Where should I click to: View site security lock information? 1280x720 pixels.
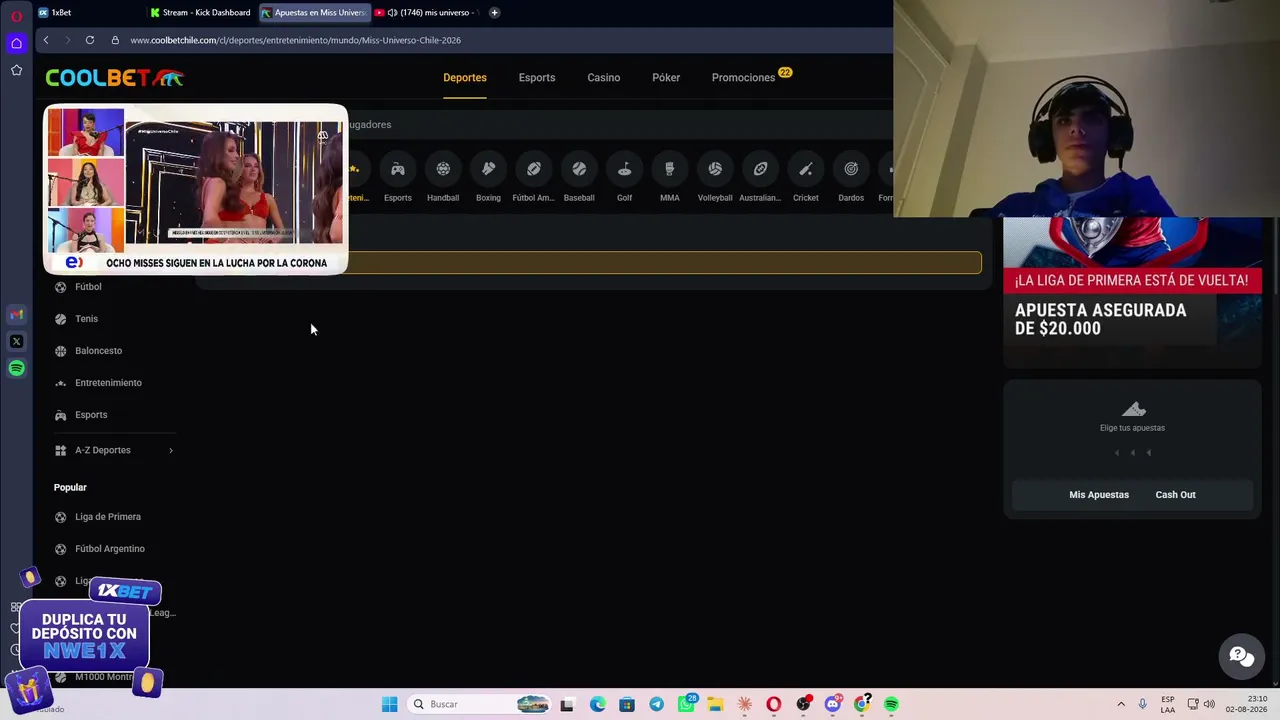[x=115, y=40]
